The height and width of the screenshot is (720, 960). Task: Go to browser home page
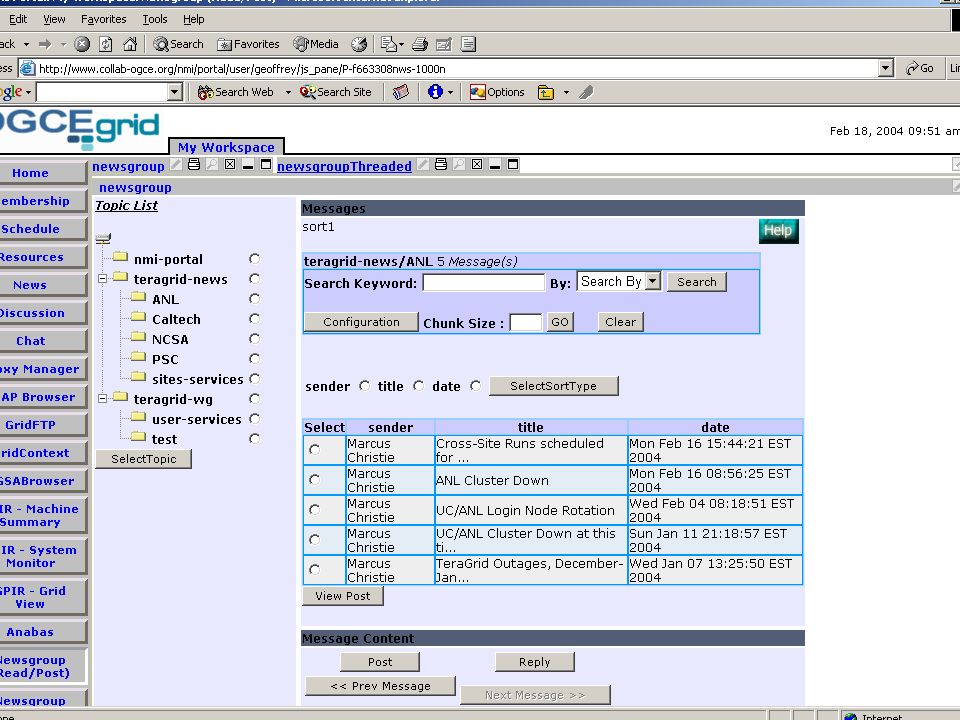click(x=130, y=44)
